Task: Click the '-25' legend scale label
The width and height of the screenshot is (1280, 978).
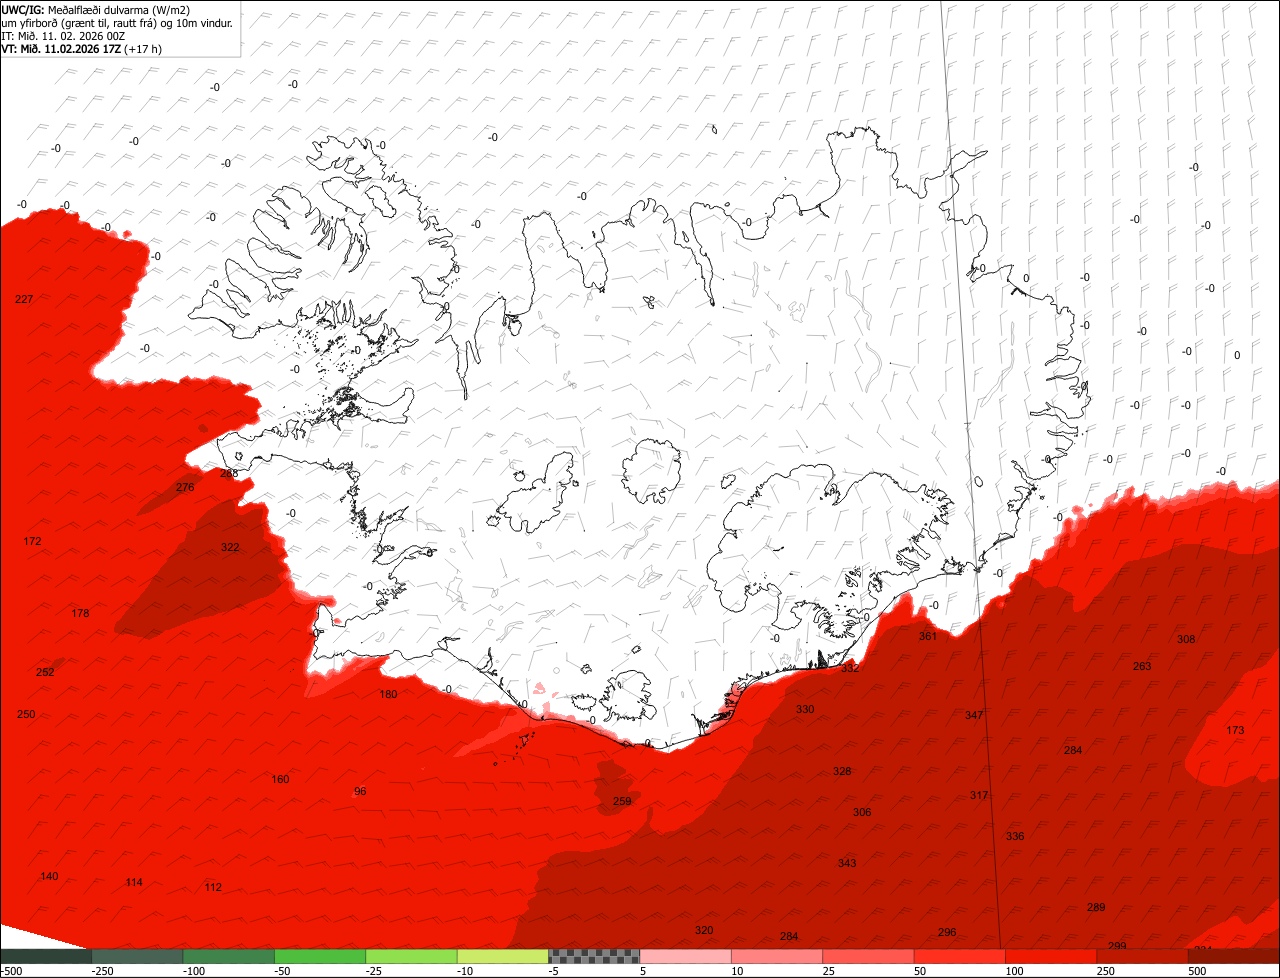Action: pos(375,971)
